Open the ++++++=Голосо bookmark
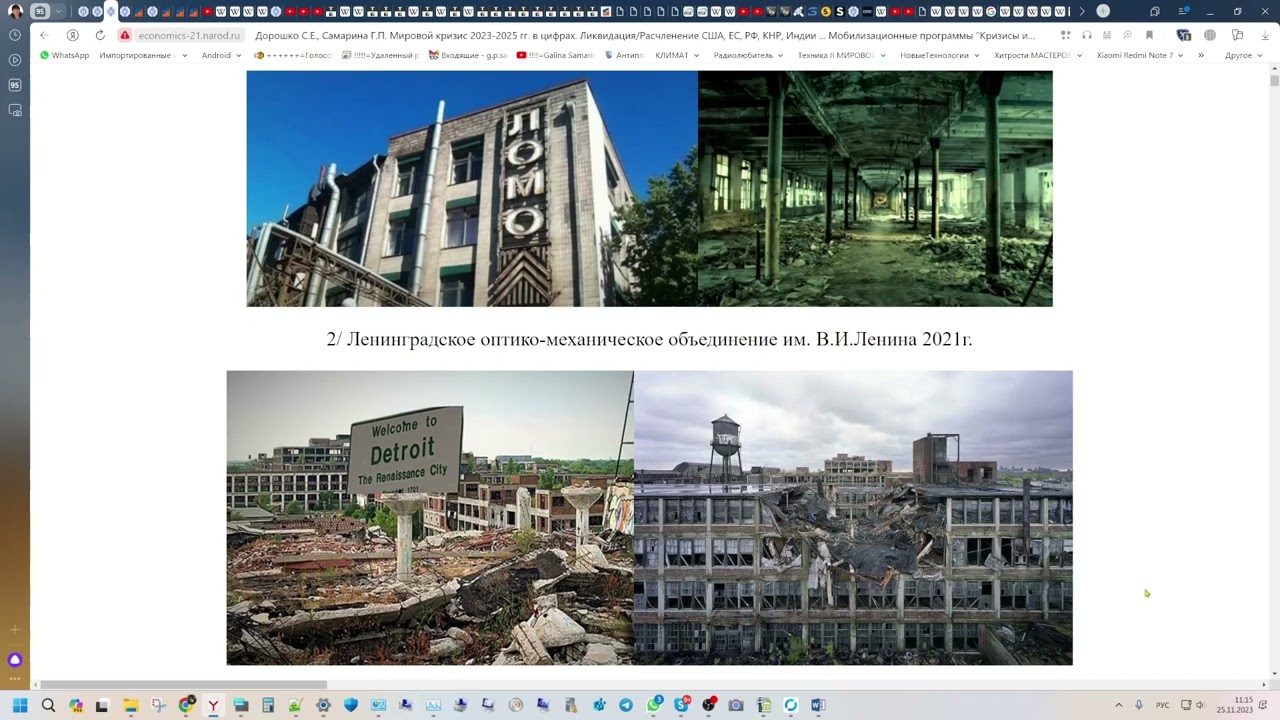 [293, 56]
